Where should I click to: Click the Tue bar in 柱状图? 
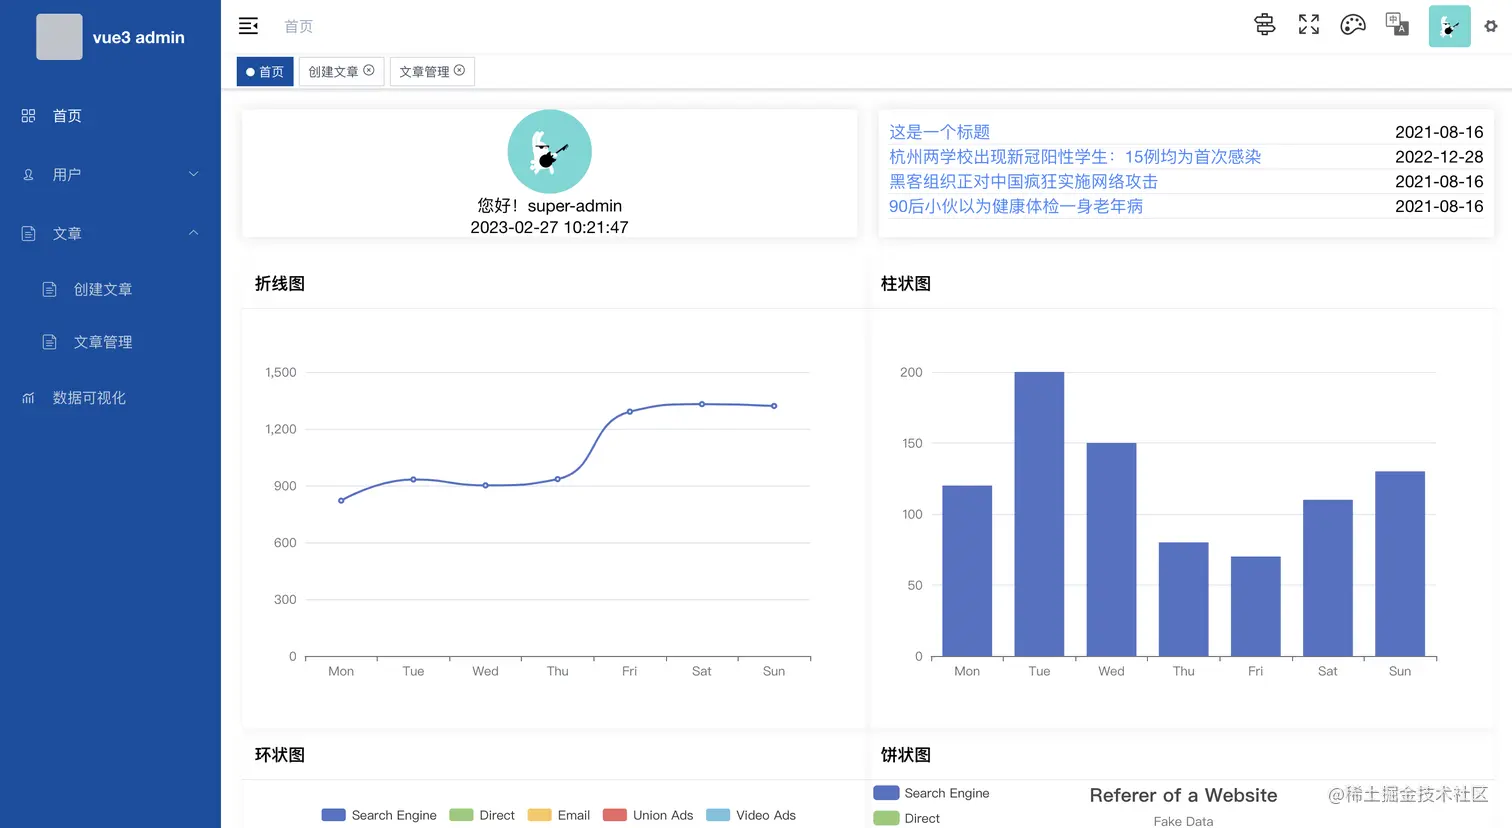pos(1039,514)
